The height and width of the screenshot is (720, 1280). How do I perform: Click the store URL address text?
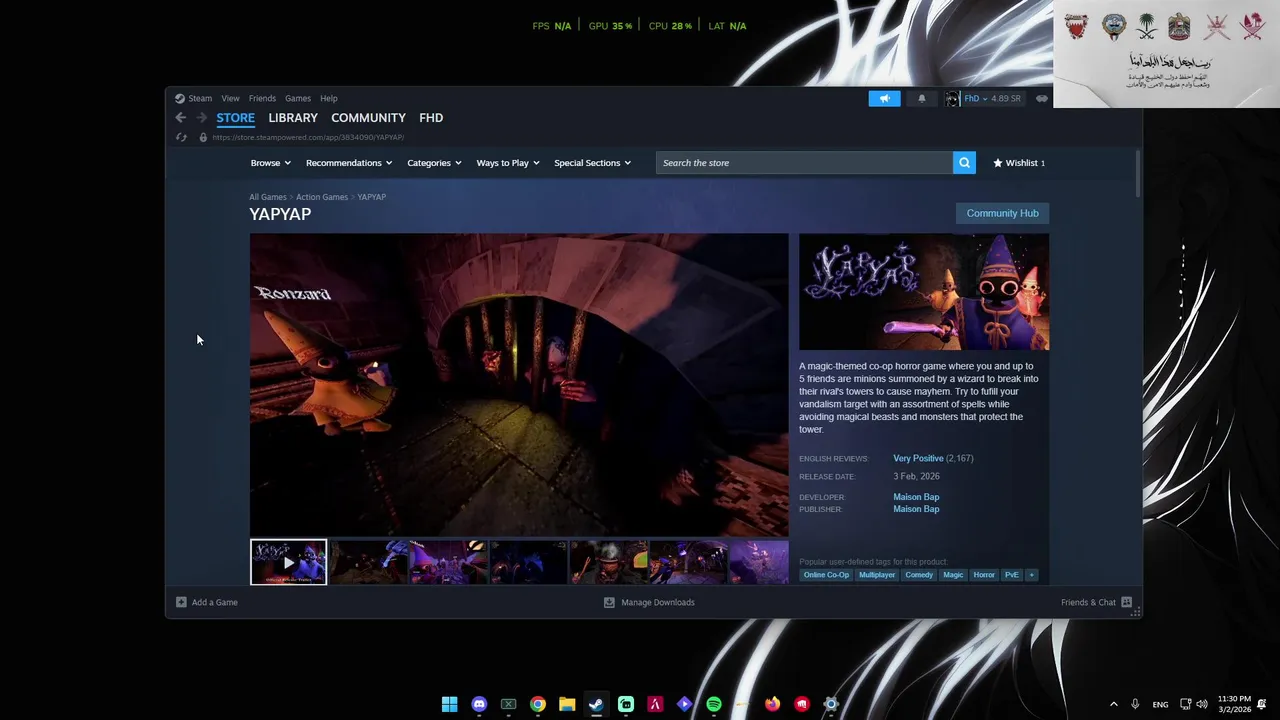308,137
